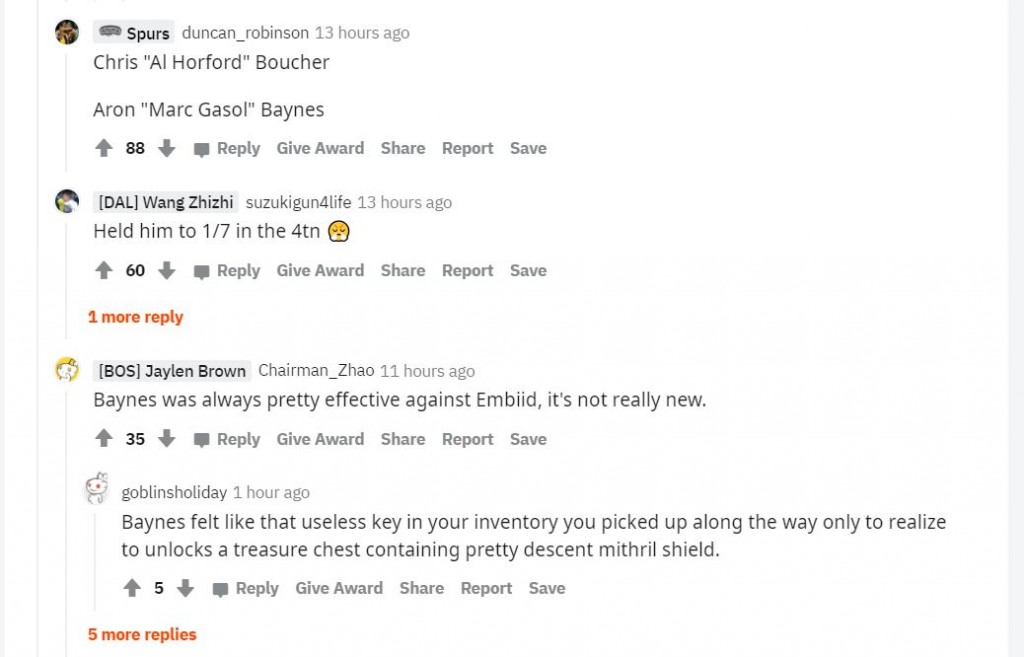Downvote the comment with 60 points
The image size is (1024, 657).
[167, 271]
